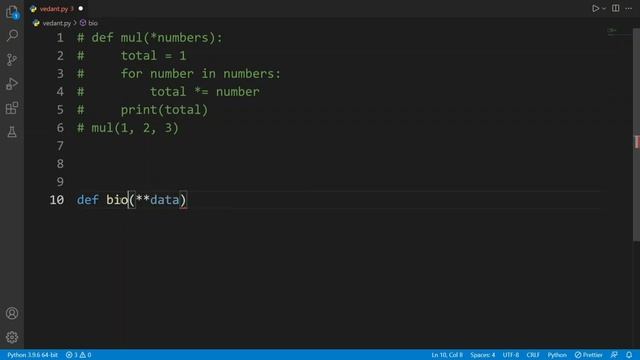Click the Prettier status item

point(589,355)
